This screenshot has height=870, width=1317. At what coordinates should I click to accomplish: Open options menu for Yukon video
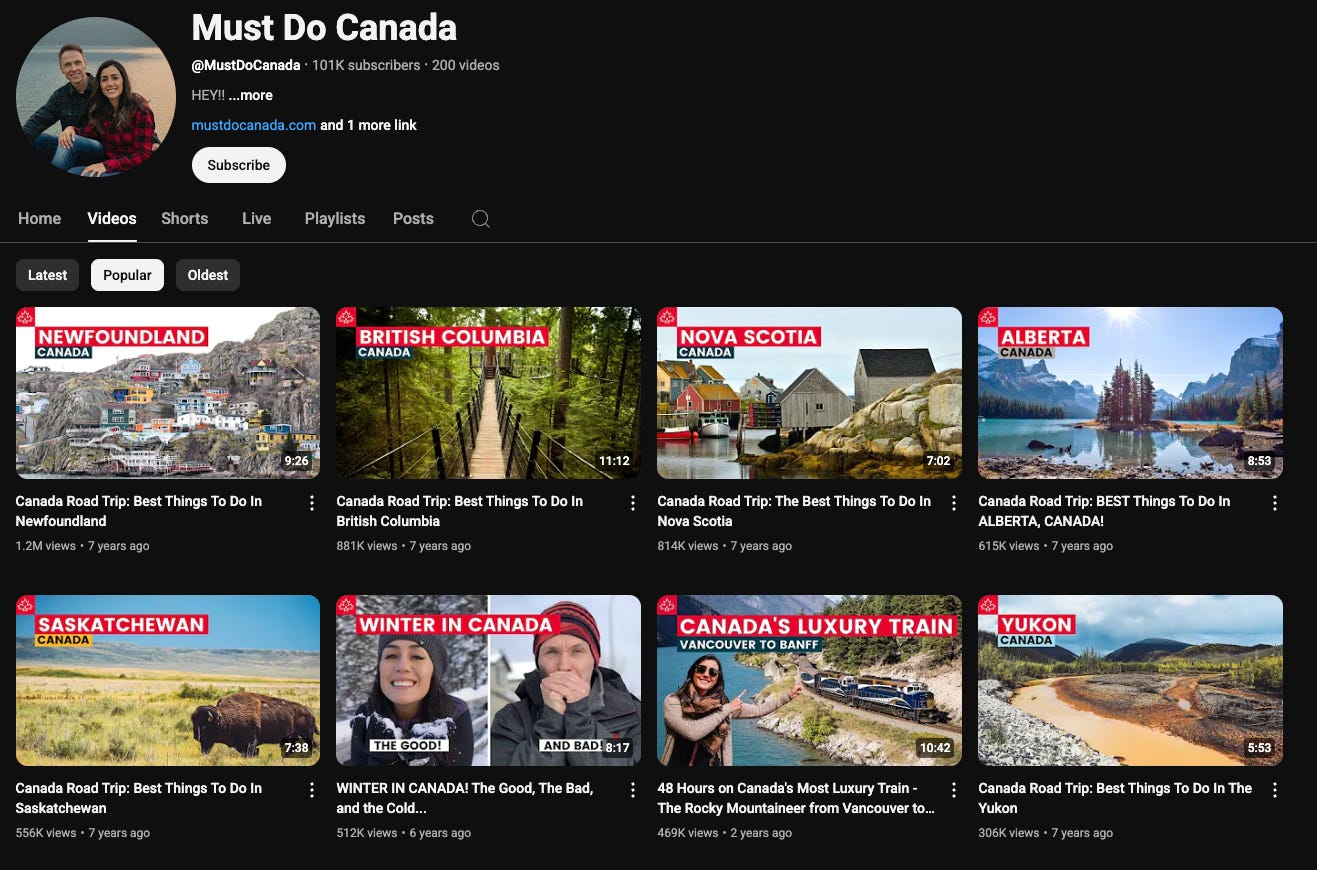coord(1275,790)
